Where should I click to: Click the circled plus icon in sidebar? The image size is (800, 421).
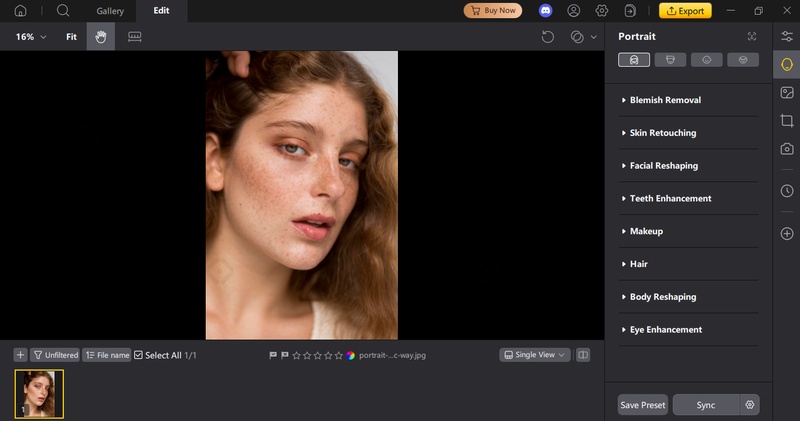(x=787, y=233)
